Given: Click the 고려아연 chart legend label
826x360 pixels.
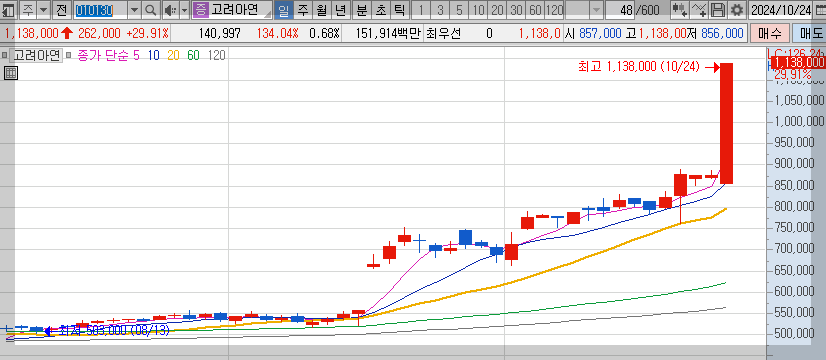Looking at the screenshot, I should pos(36,55).
